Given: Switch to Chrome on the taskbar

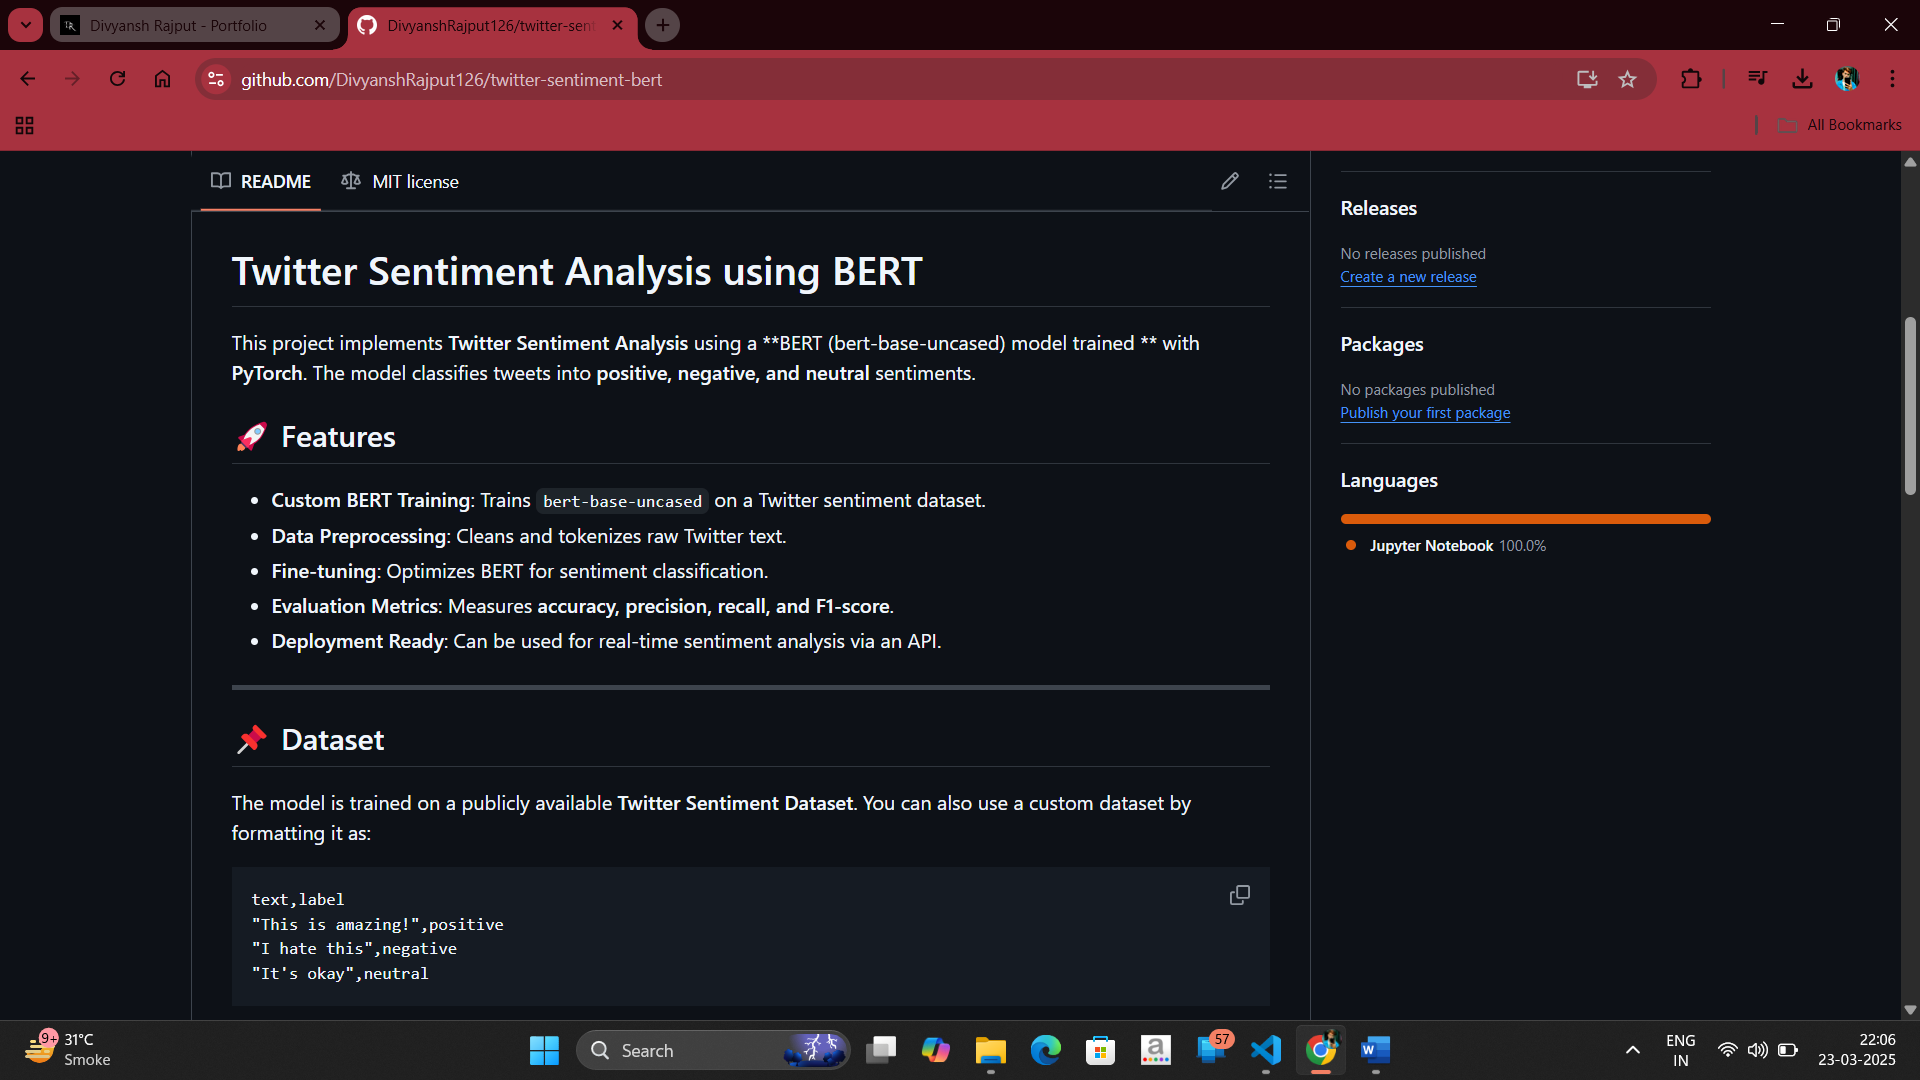Looking at the screenshot, I should pyautogui.click(x=1321, y=1050).
